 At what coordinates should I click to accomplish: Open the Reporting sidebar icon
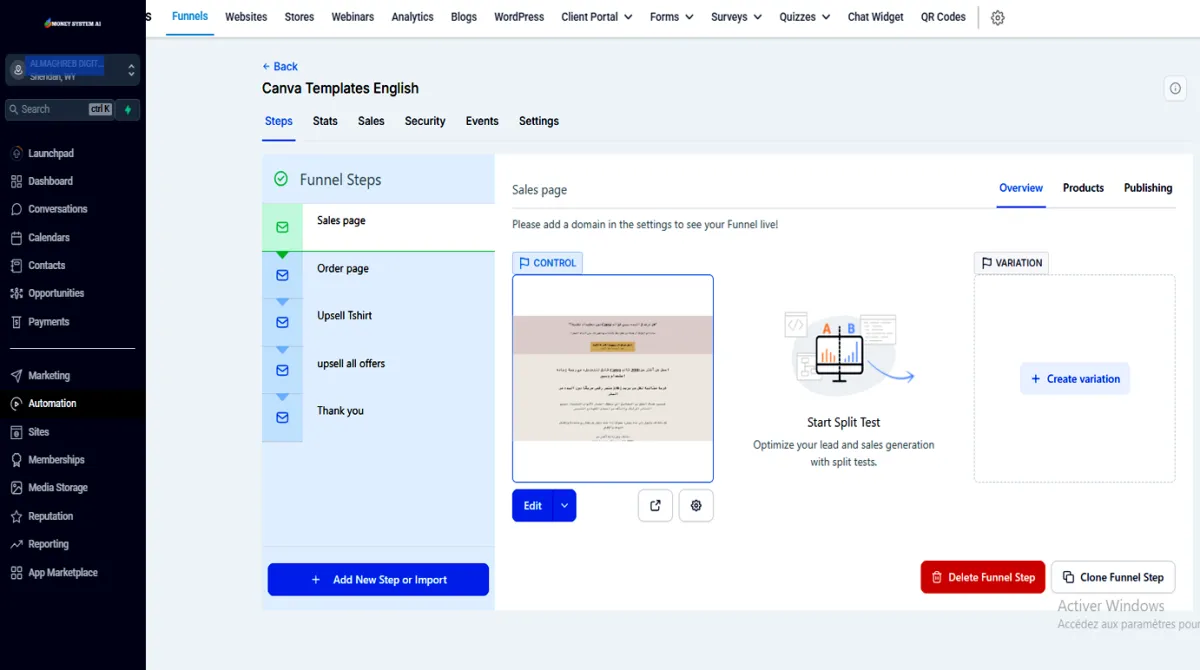coord(16,545)
